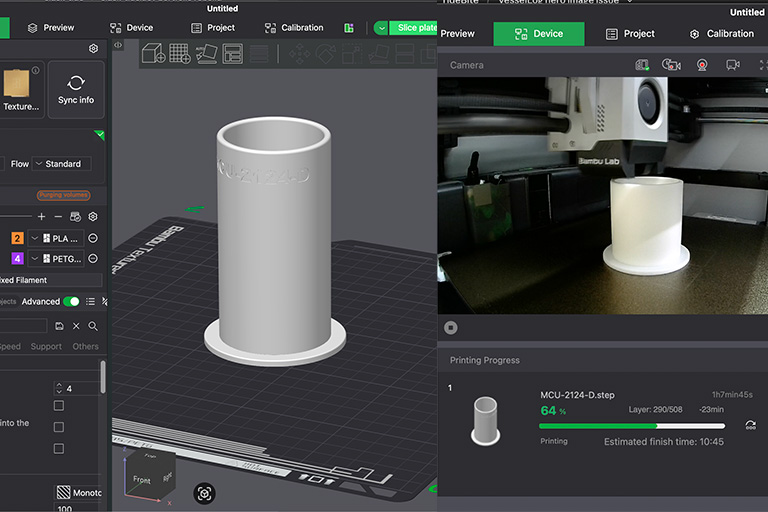Click the Add plate grid icon
The image size is (768, 512).
coord(180,53)
